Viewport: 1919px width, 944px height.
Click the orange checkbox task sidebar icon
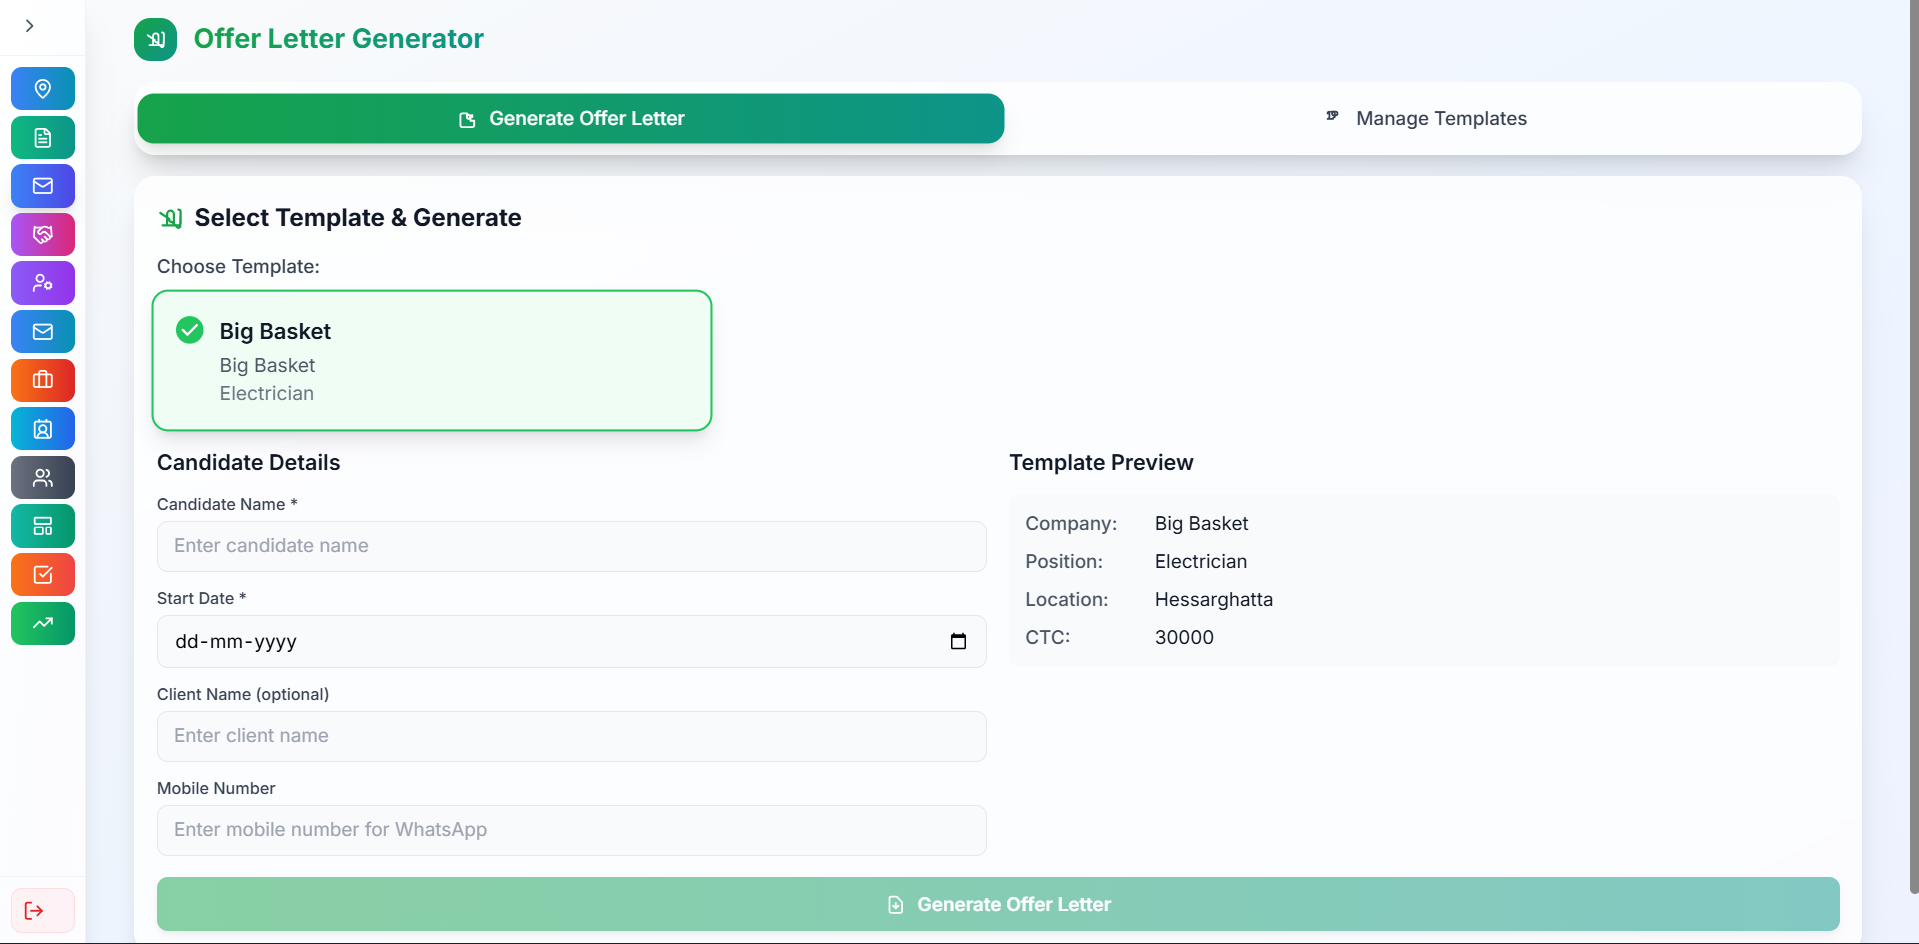coord(43,575)
